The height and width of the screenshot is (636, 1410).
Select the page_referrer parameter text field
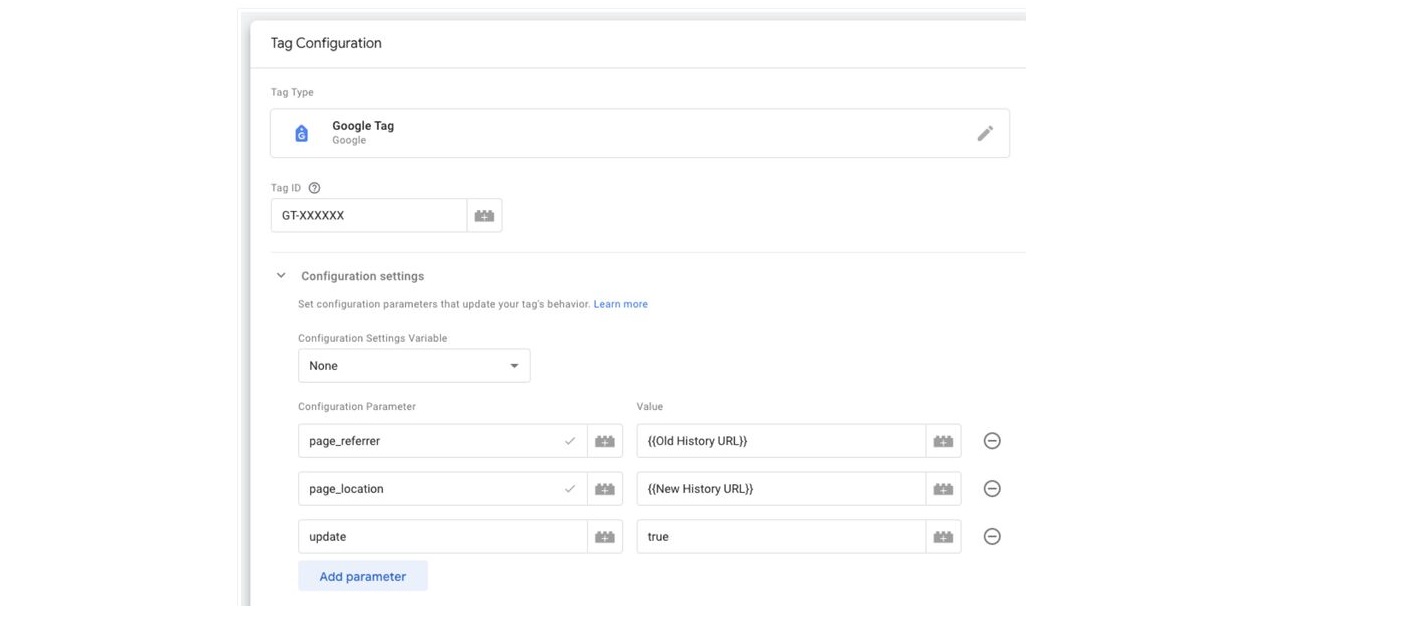[420, 440]
